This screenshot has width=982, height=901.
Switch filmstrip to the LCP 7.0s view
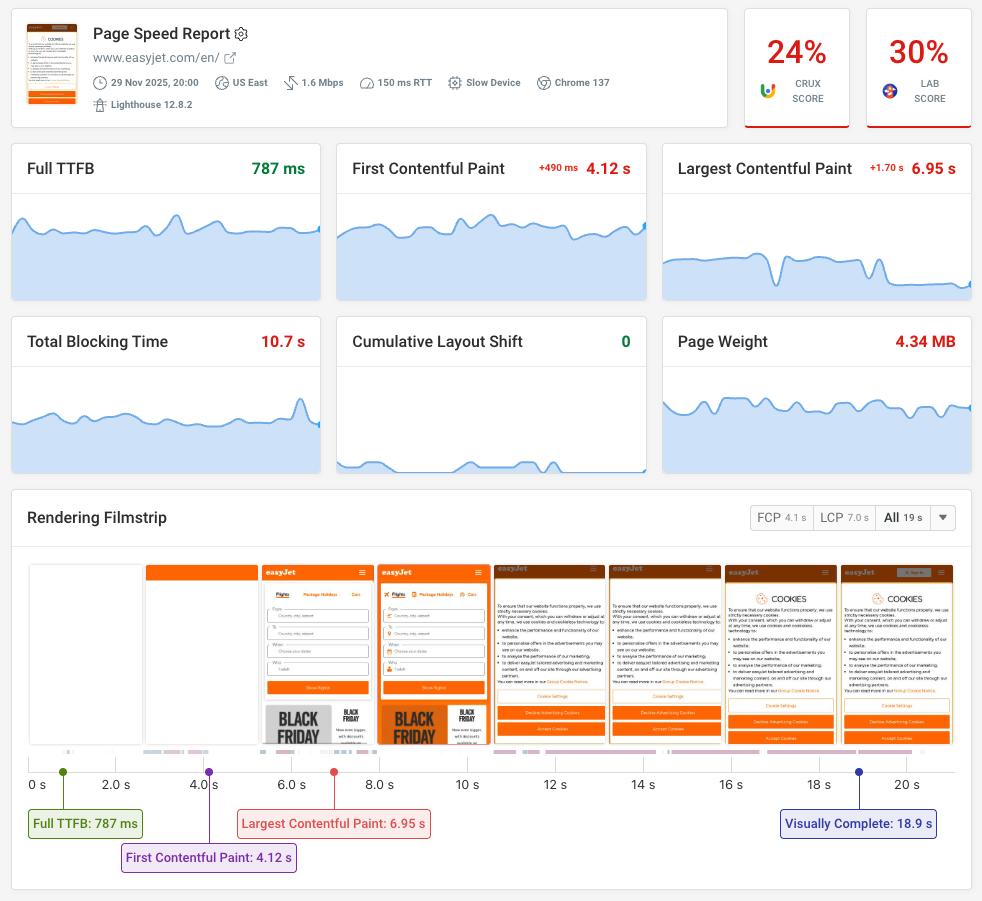pyautogui.click(x=844, y=518)
